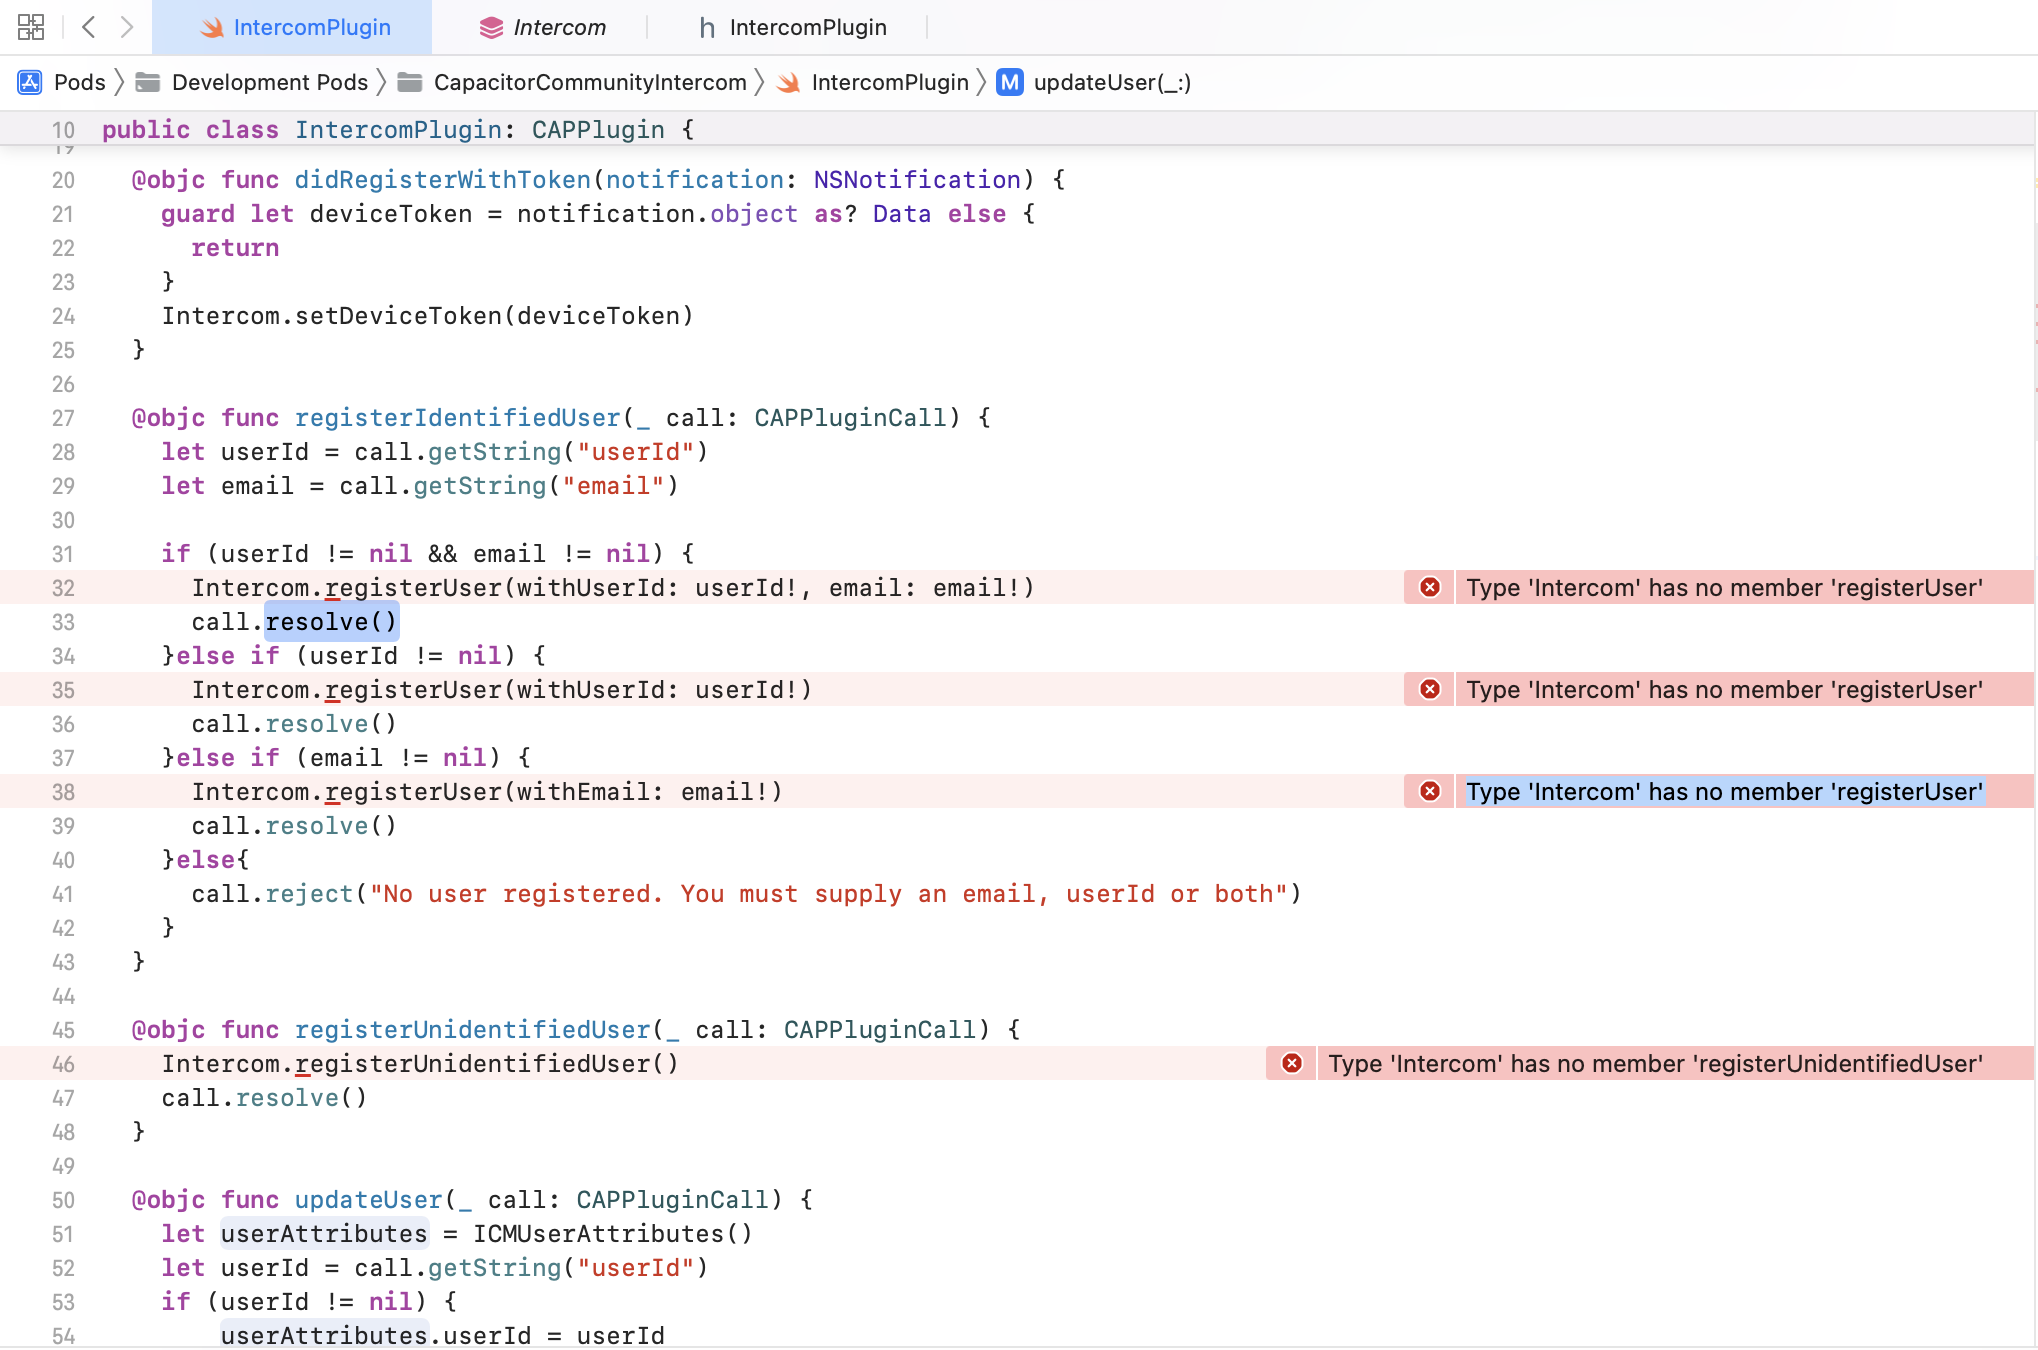Click the M method icon before updateUser(_:)
Screen dimensions: 2038x1350
[1010, 82]
